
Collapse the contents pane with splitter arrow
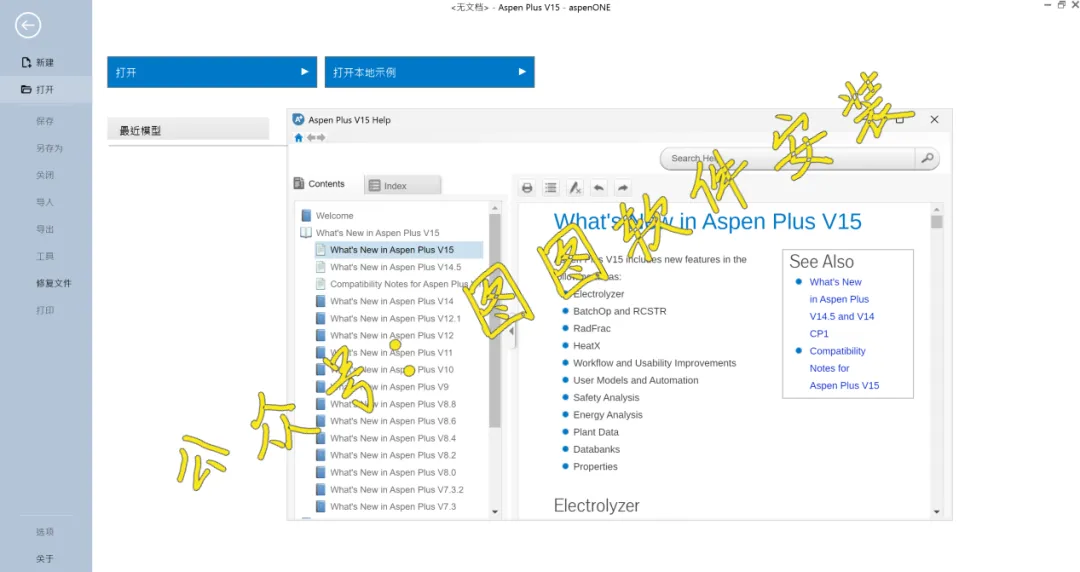click(511, 331)
